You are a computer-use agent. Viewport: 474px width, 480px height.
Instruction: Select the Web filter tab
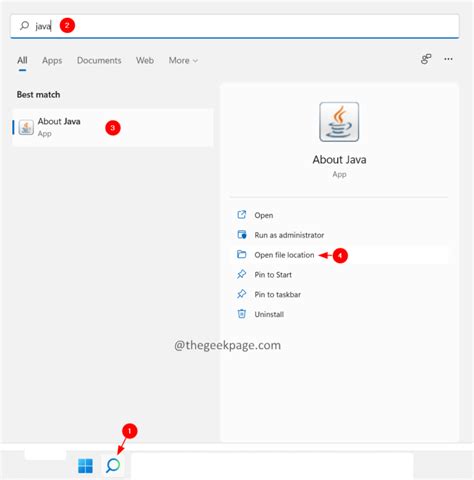pyautogui.click(x=145, y=60)
